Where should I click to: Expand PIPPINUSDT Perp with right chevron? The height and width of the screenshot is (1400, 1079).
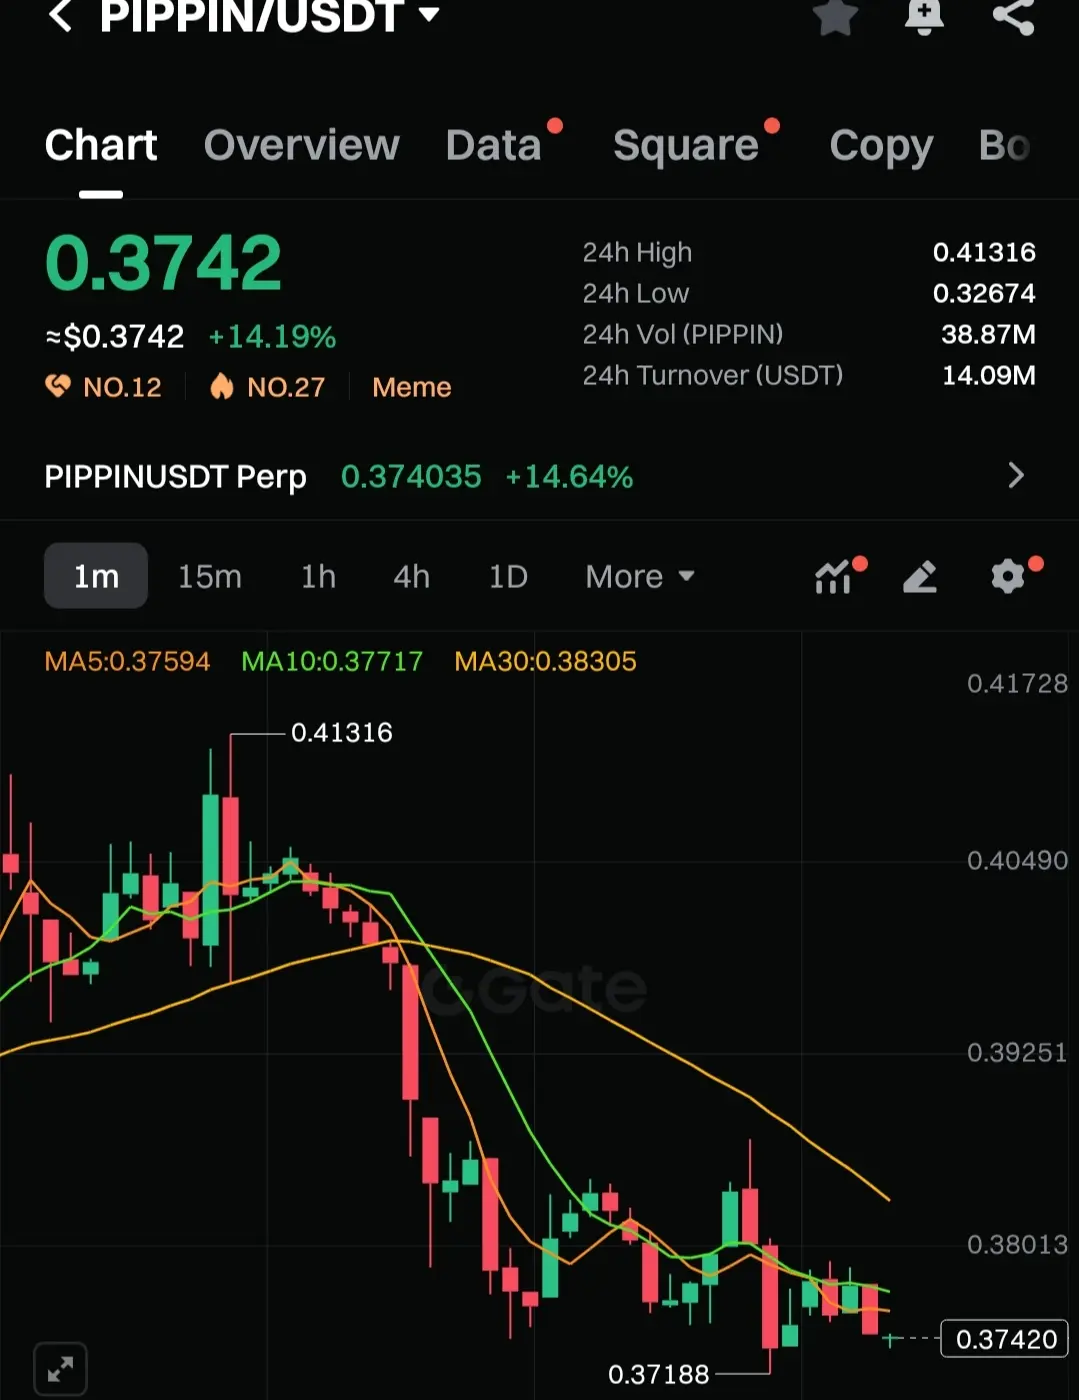[1016, 475]
